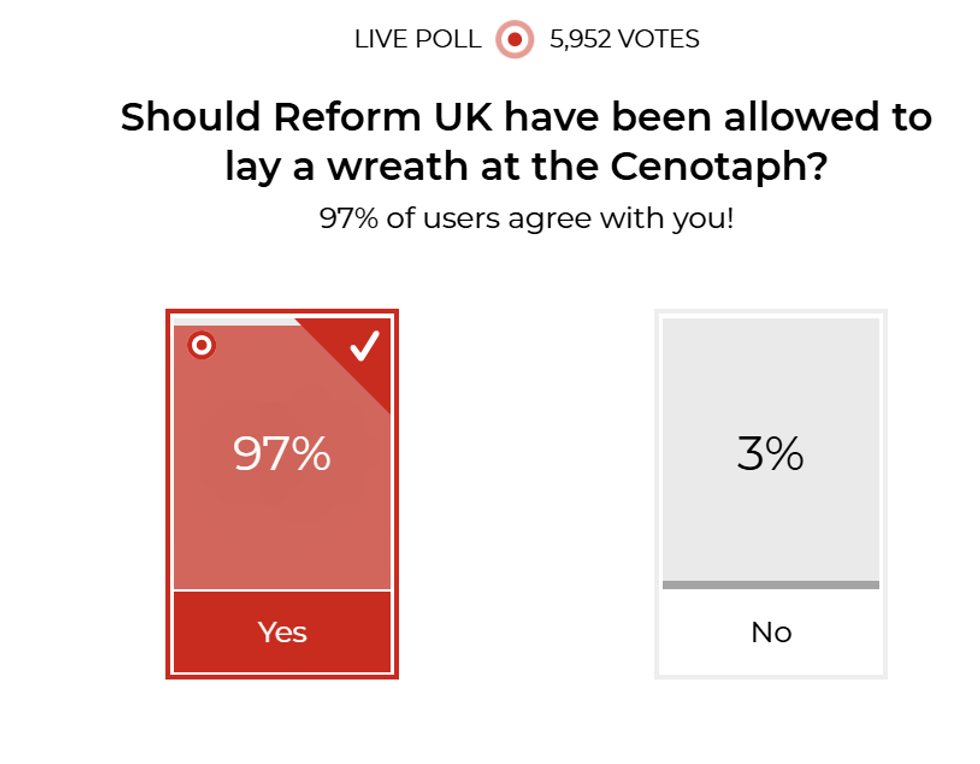Click the small target icon in Yes card
980x764 pixels.
202,346
